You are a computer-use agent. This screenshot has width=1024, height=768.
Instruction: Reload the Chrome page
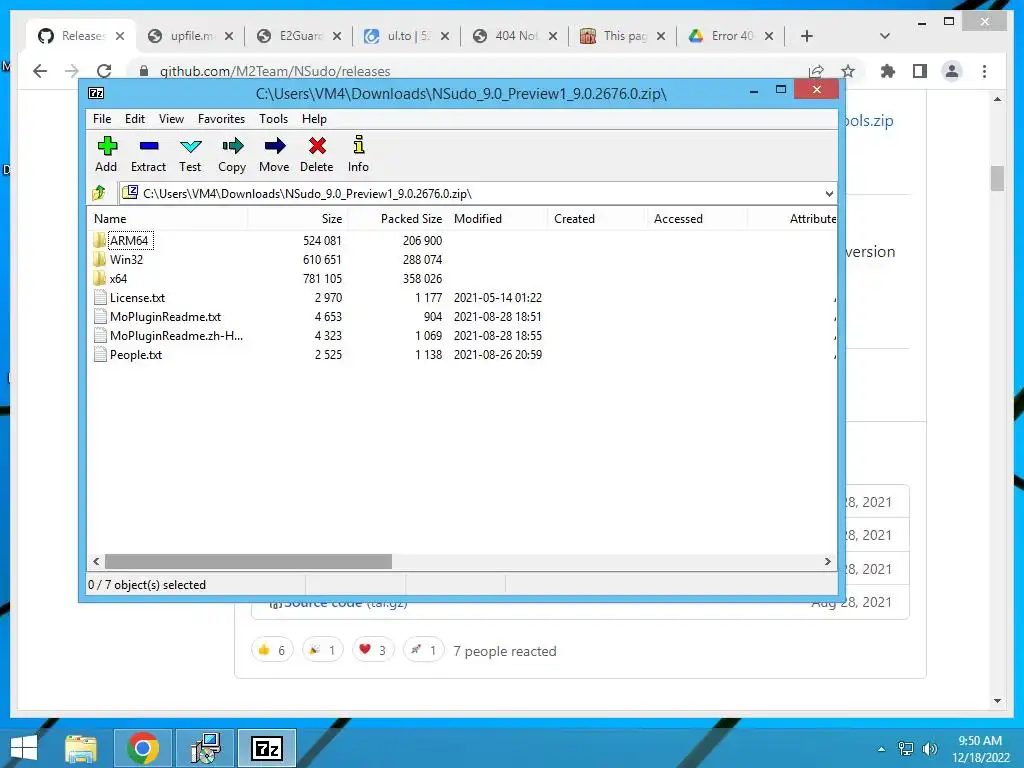click(104, 71)
